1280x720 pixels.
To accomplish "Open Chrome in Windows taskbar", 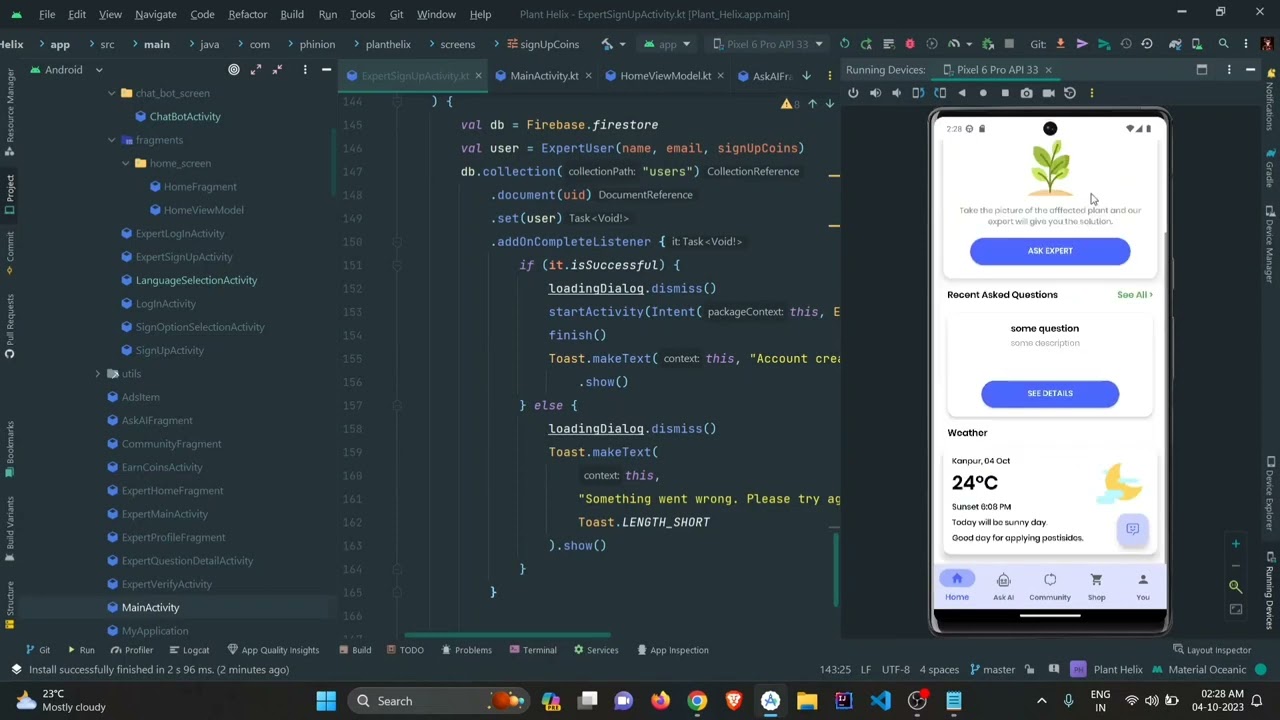I will point(697,701).
